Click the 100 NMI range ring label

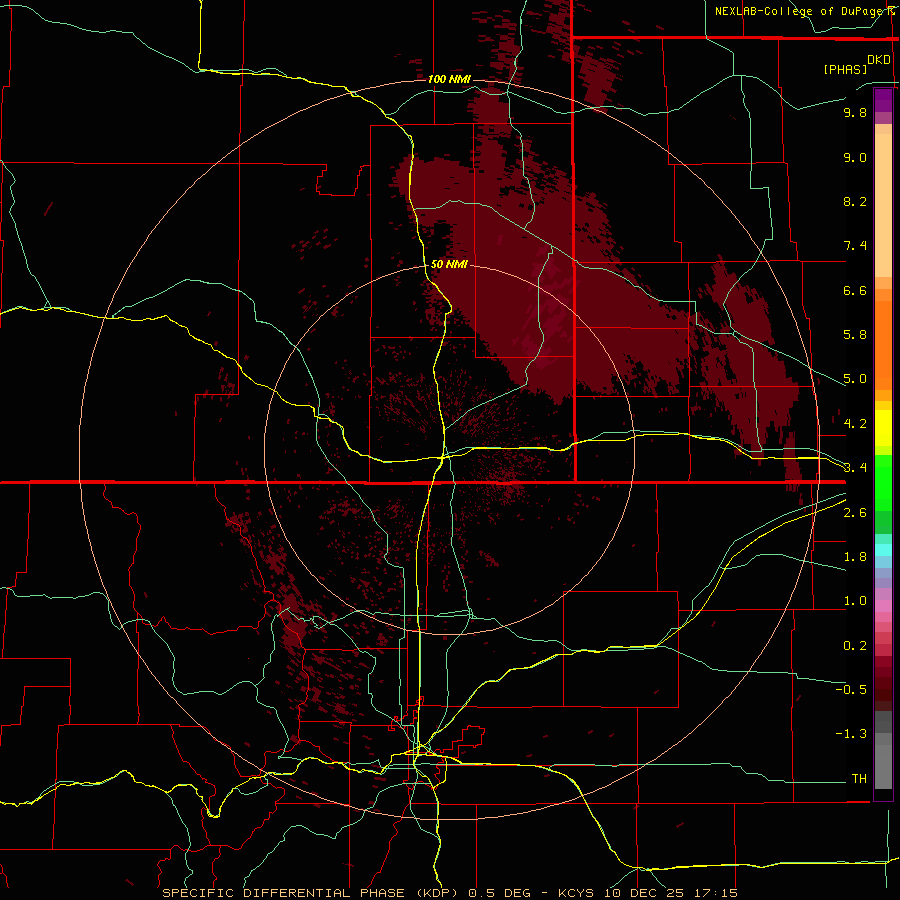click(x=449, y=79)
